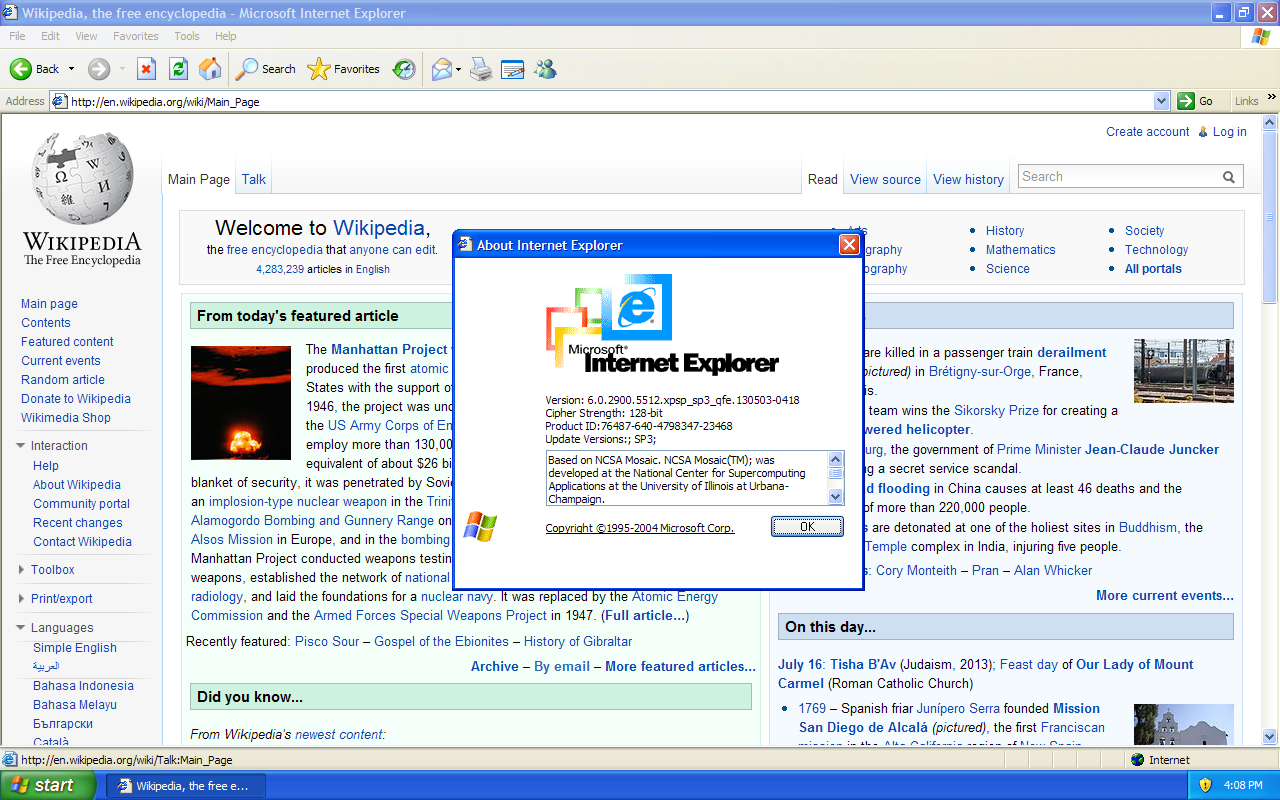Open the train derailment thumbnail image
Screen dimensions: 1280x800
coord(1184,371)
